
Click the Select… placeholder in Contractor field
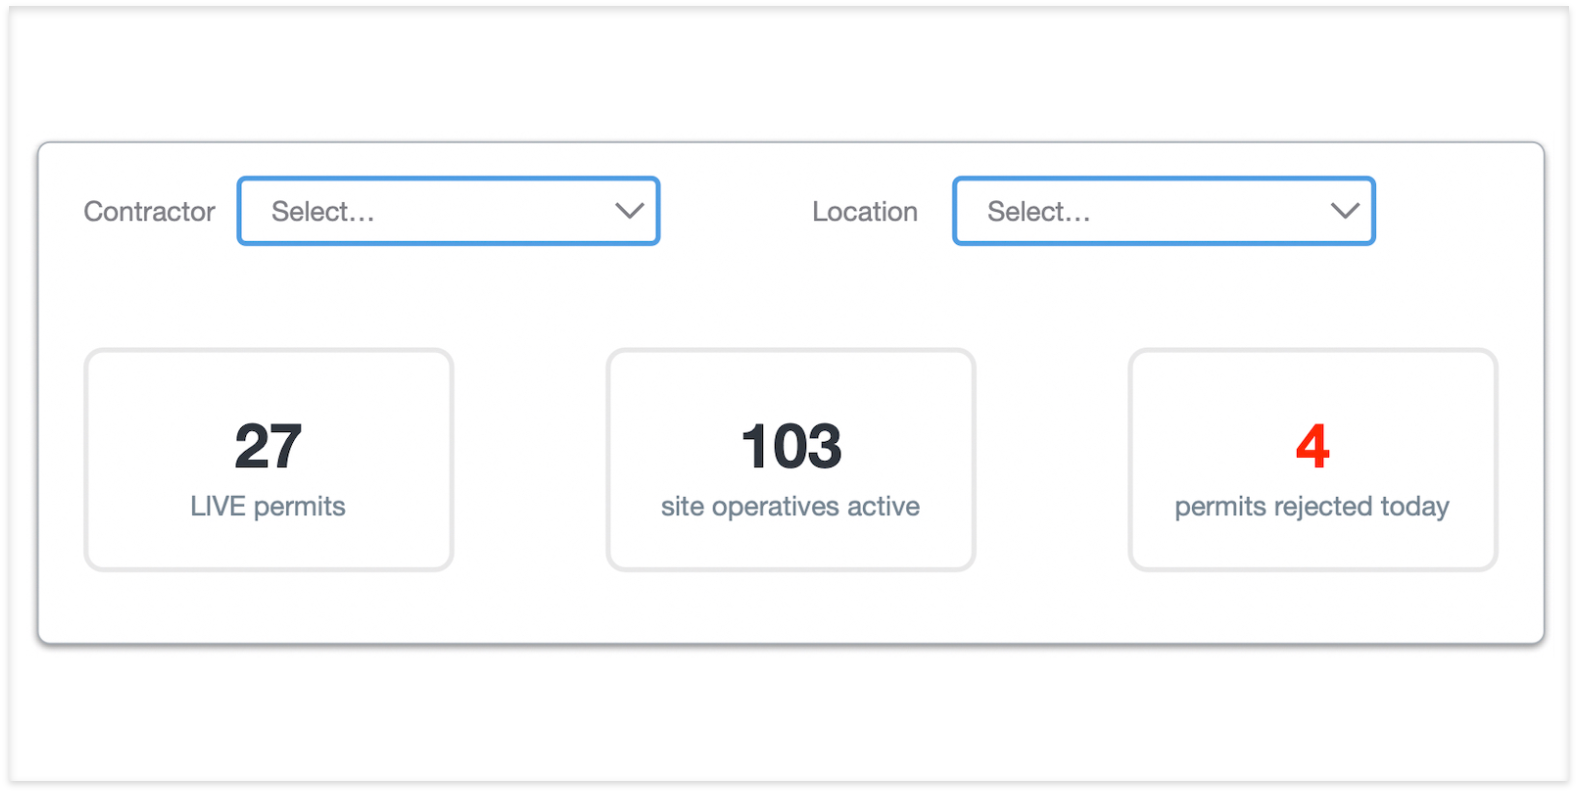click(323, 211)
